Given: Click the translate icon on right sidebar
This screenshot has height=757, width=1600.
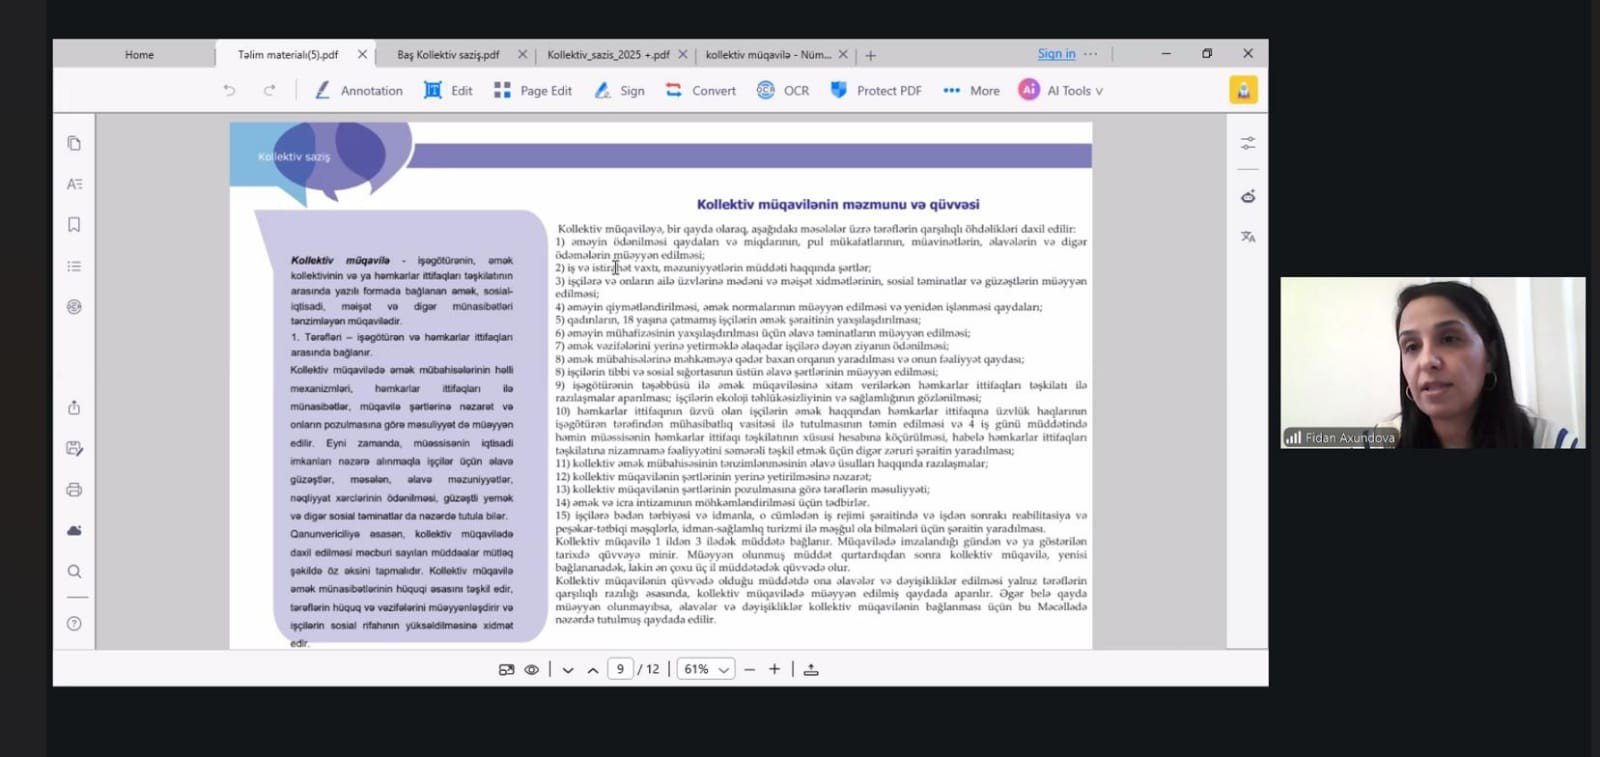Looking at the screenshot, I should point(1248,237).
